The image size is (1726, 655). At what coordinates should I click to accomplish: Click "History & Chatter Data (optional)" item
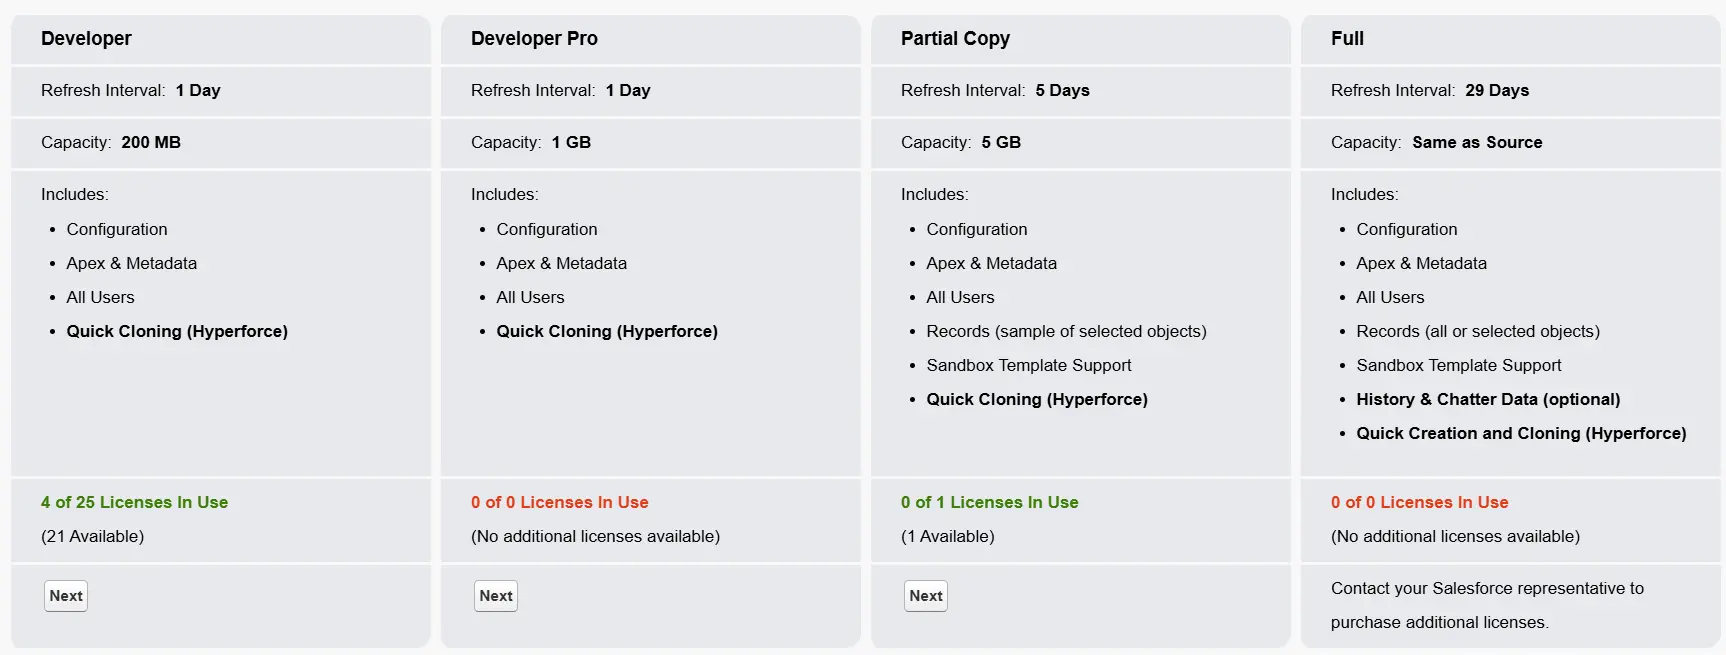[1488, 399]
